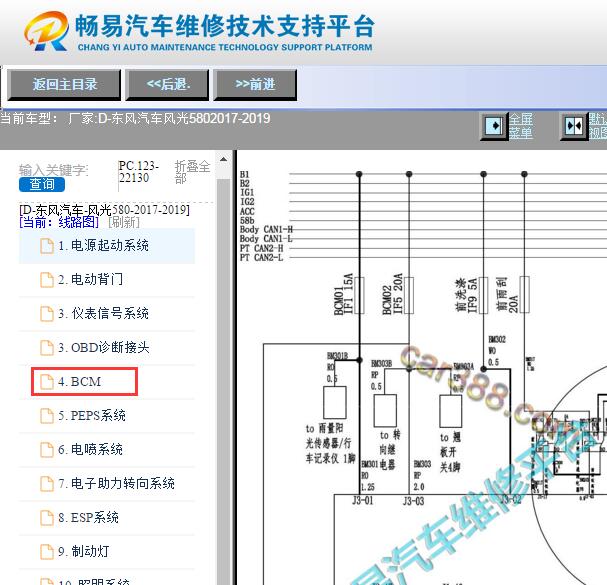
Task: Click document icon beside 仪表信号系统
Action: [47, 314]
